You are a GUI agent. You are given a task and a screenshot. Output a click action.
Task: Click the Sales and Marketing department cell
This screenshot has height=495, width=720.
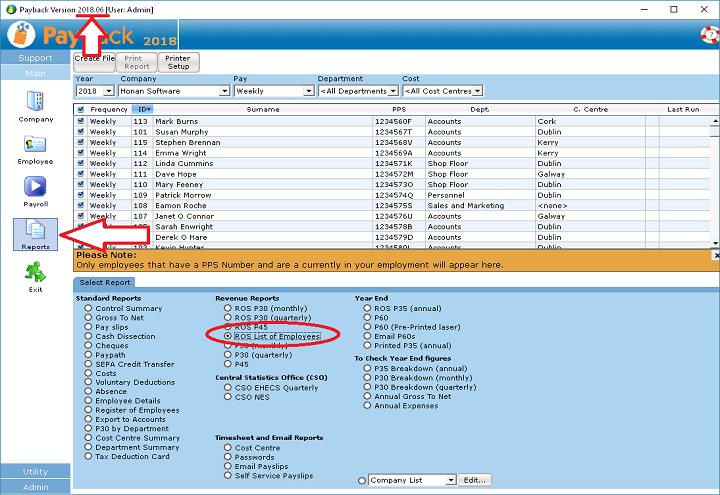[x=480, y=206]
